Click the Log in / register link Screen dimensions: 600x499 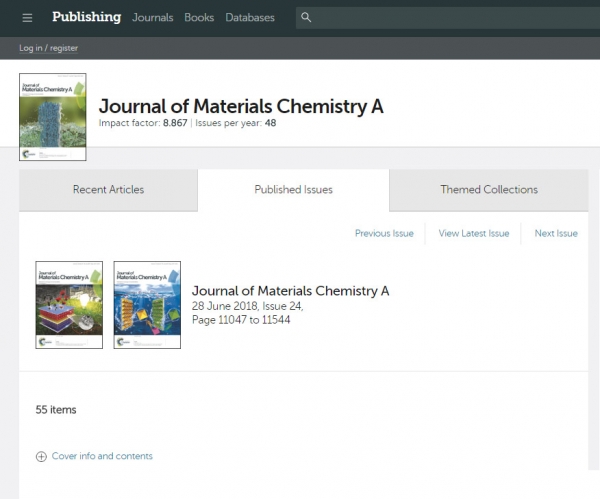[x=49, y=48]
